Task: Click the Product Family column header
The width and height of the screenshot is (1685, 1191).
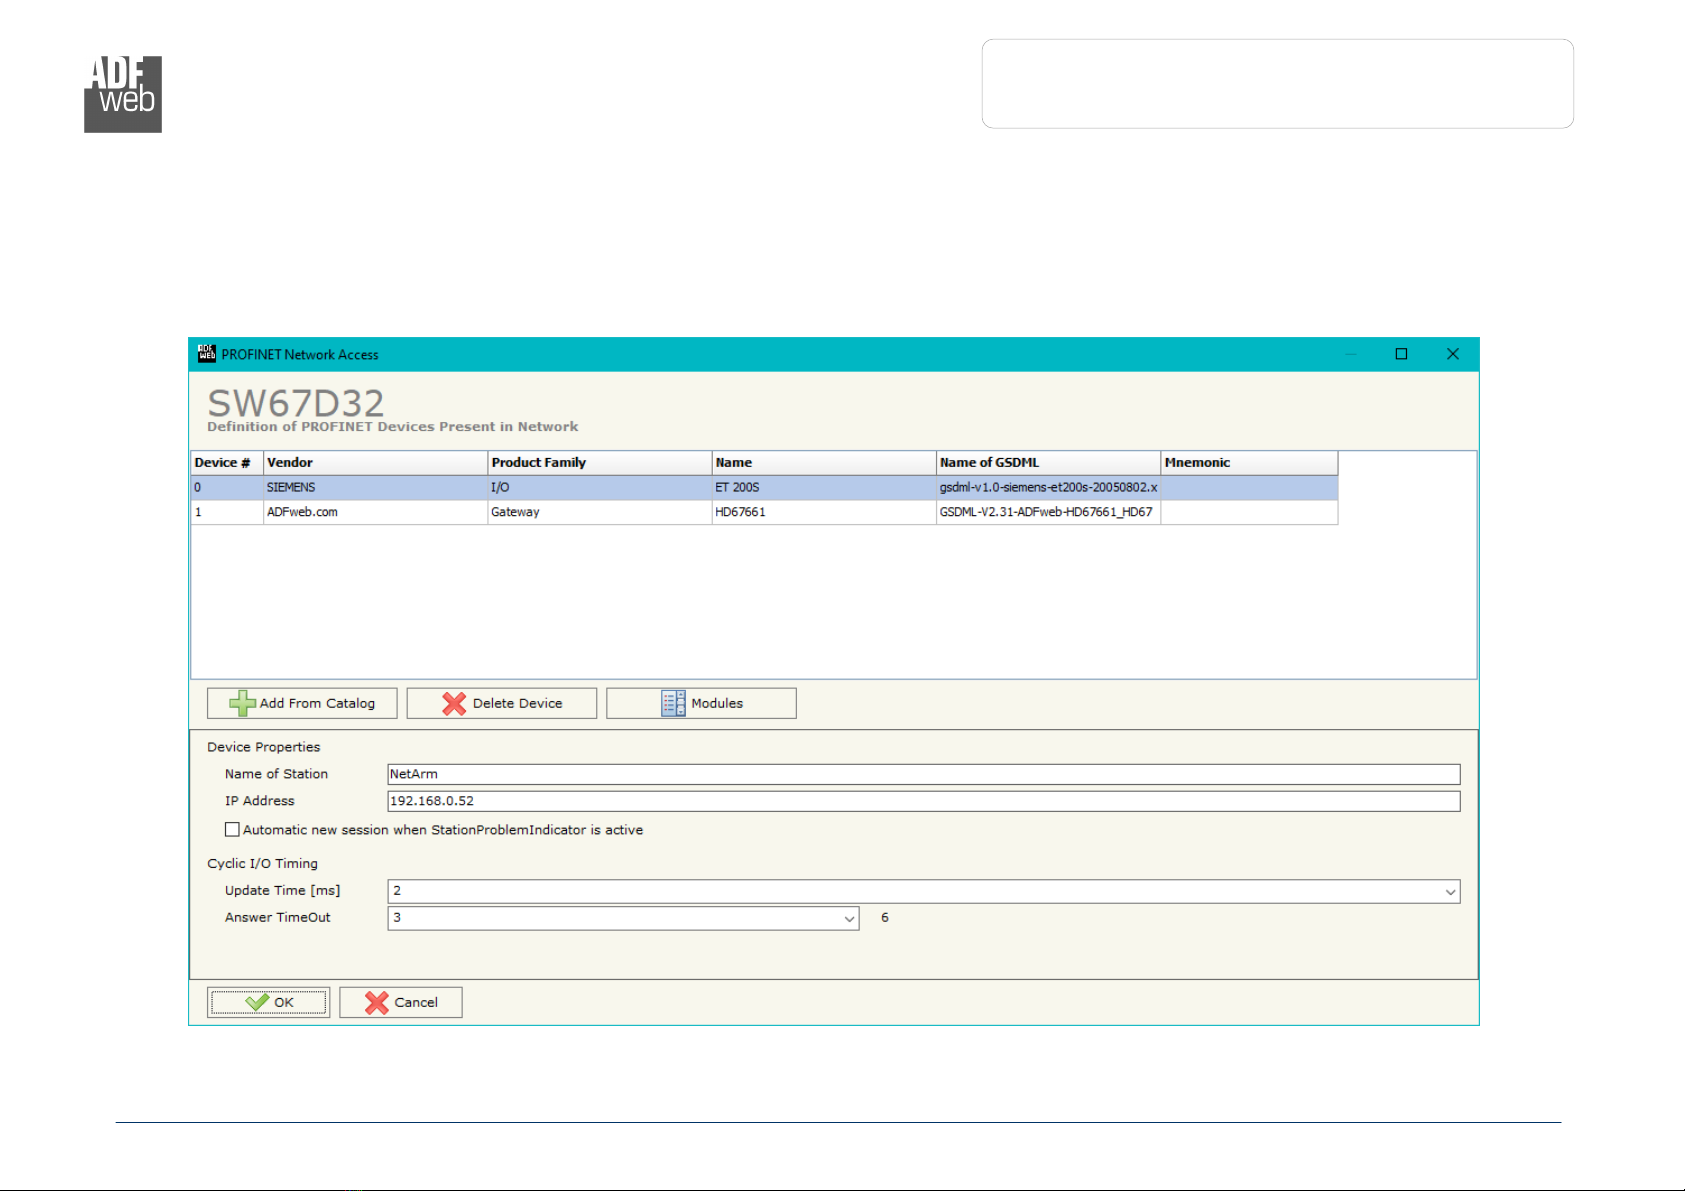Action: coord(599,463)
